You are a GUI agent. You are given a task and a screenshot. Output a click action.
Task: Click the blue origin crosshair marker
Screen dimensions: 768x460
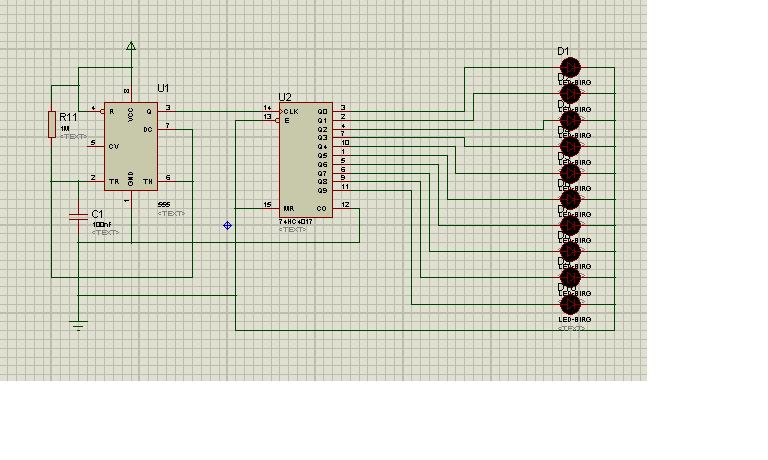227,225
